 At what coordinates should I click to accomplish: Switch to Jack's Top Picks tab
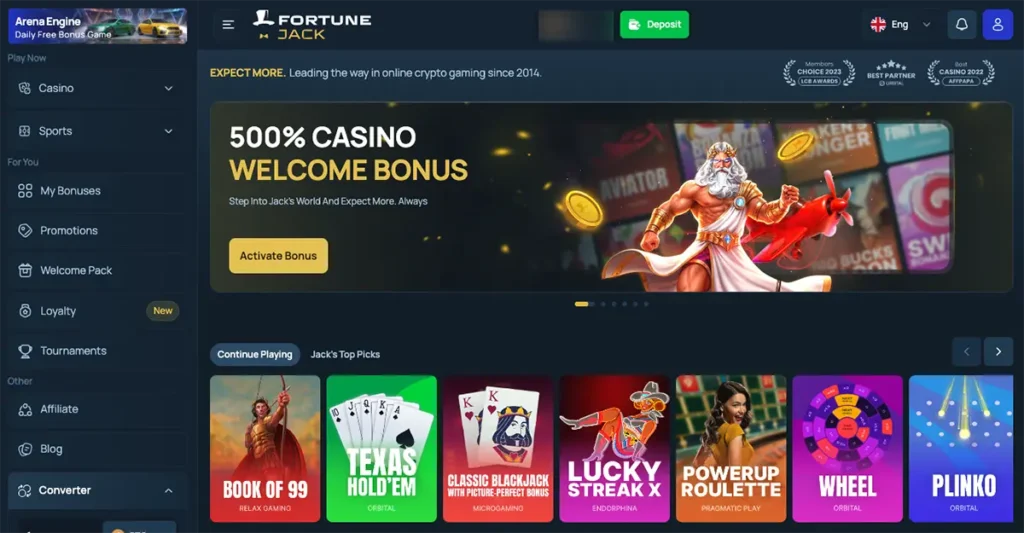345,354
